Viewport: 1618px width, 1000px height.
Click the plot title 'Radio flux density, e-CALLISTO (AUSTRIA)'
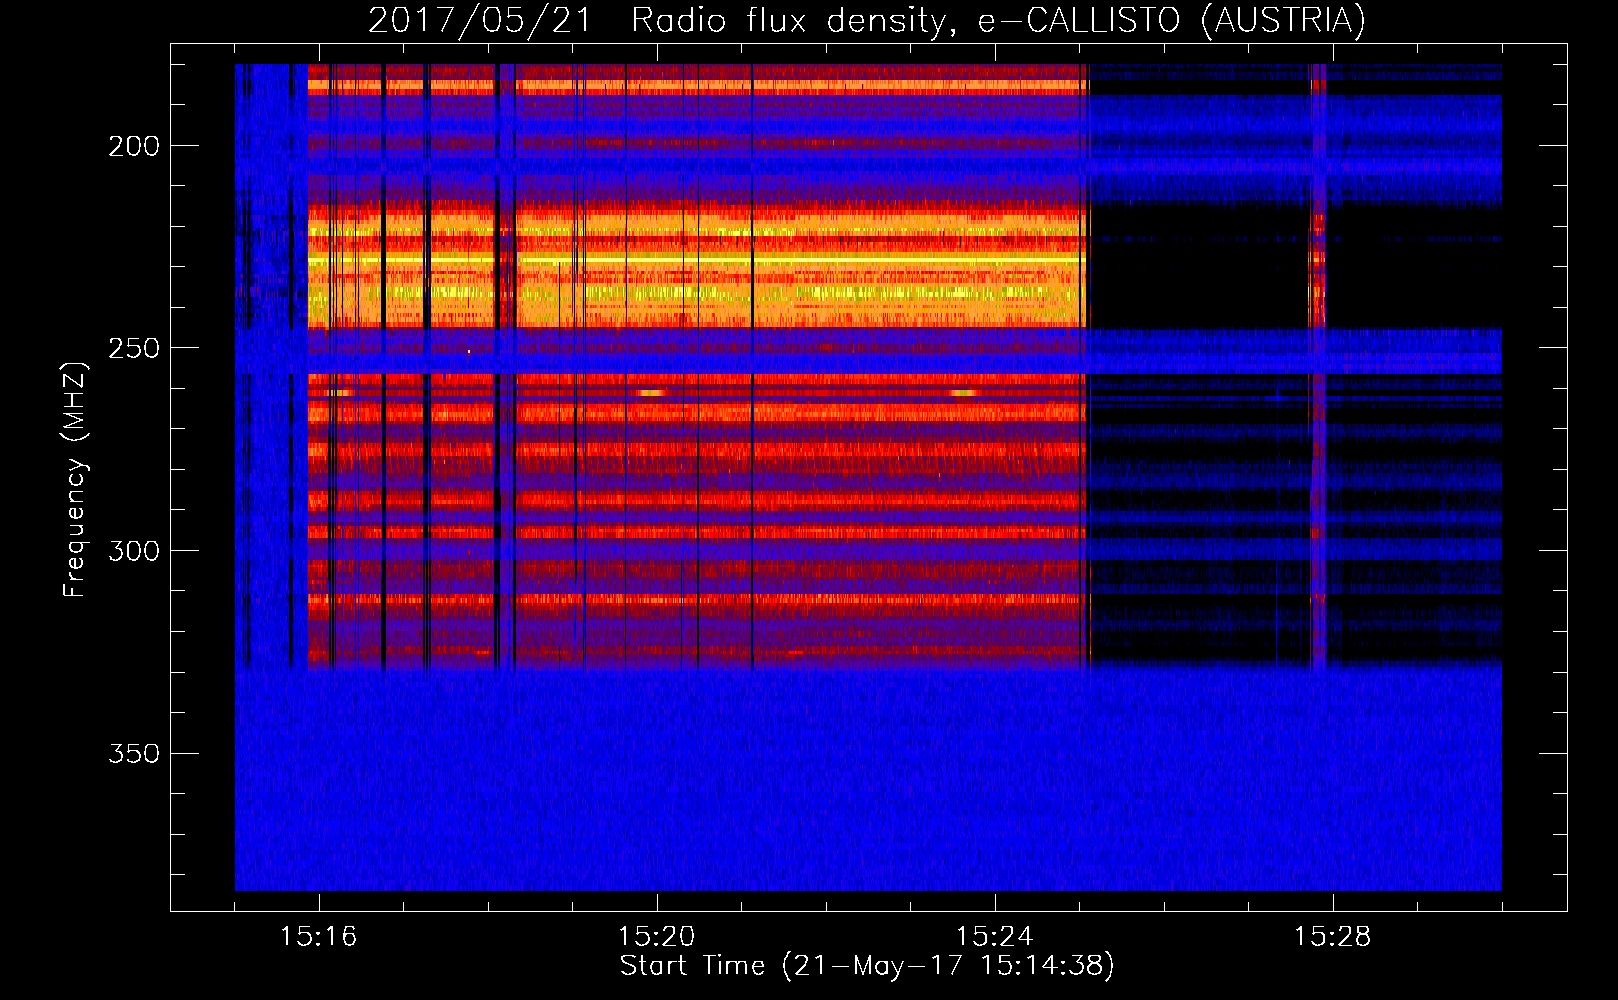(998, 21)
